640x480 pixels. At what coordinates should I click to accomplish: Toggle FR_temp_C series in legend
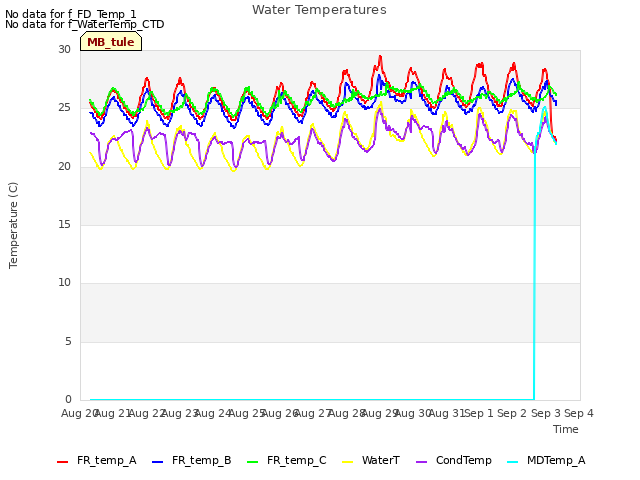pos(287,460)
